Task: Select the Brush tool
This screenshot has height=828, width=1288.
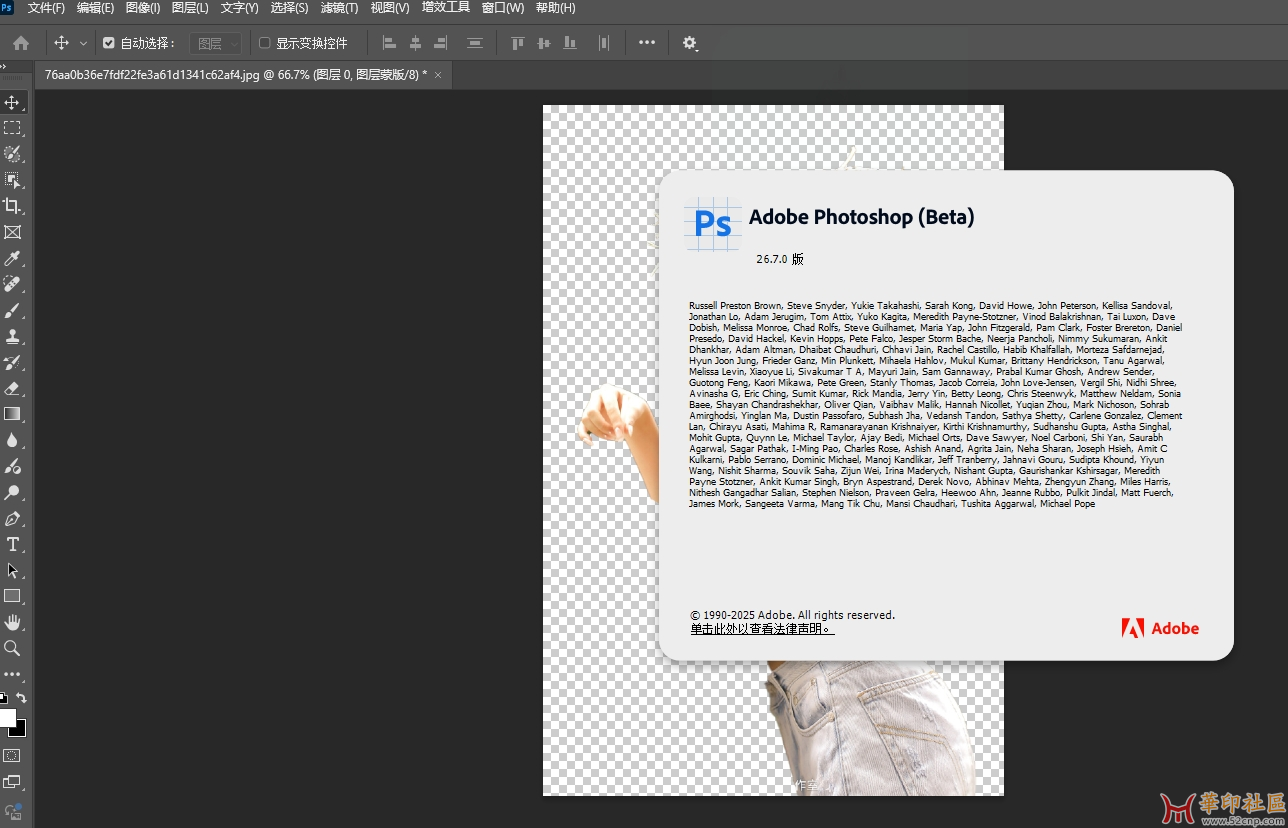Action: coord(12,310)
